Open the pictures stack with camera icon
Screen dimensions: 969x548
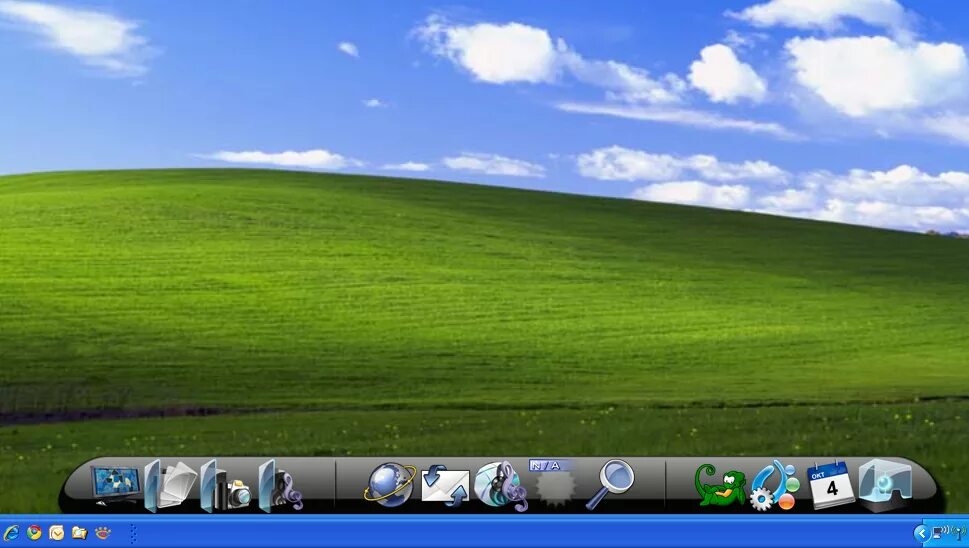(x=226, y=487)
